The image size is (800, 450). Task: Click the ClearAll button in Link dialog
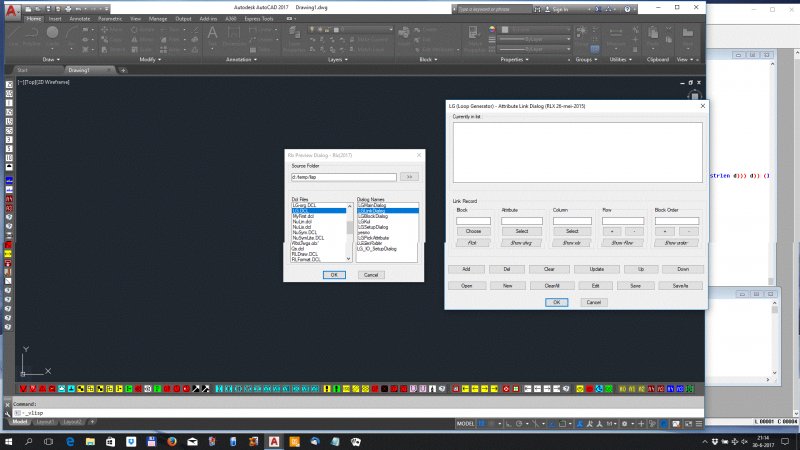click(x=551, y=286)
